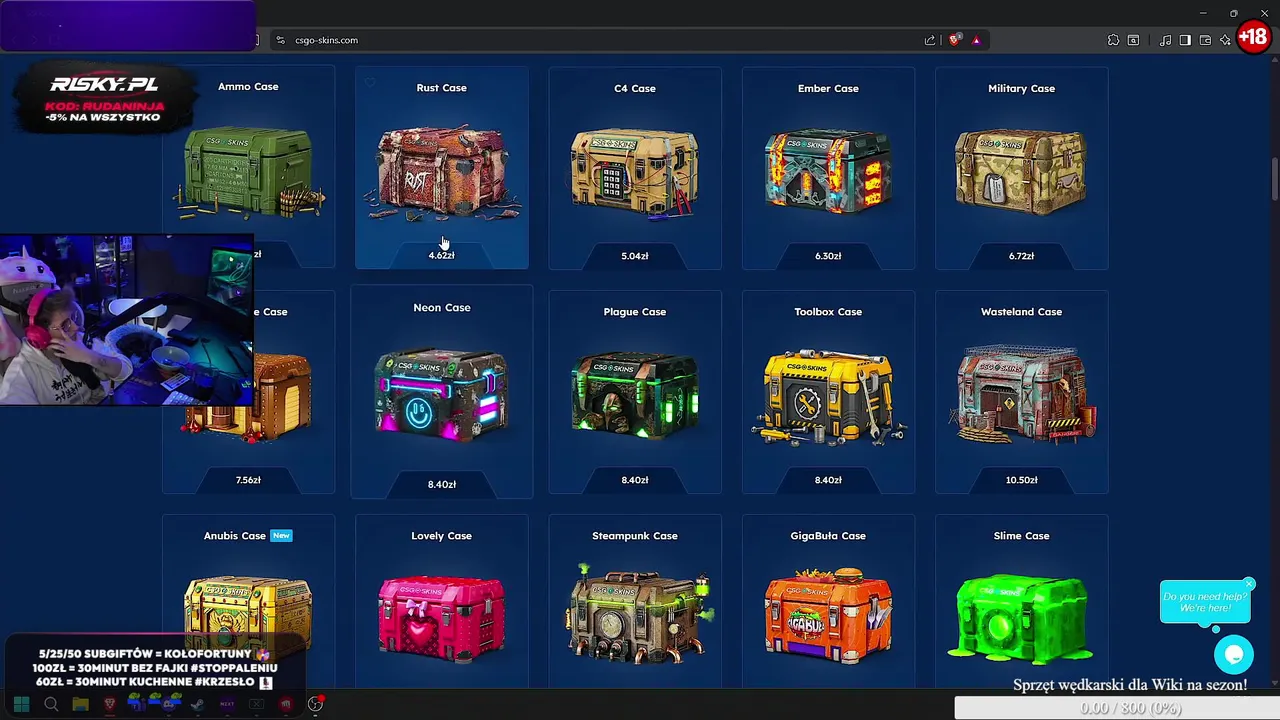Click the csgo-skins.com address bar
The width and height of the screenshot is (1280, 720).
(x=600, y=40)
